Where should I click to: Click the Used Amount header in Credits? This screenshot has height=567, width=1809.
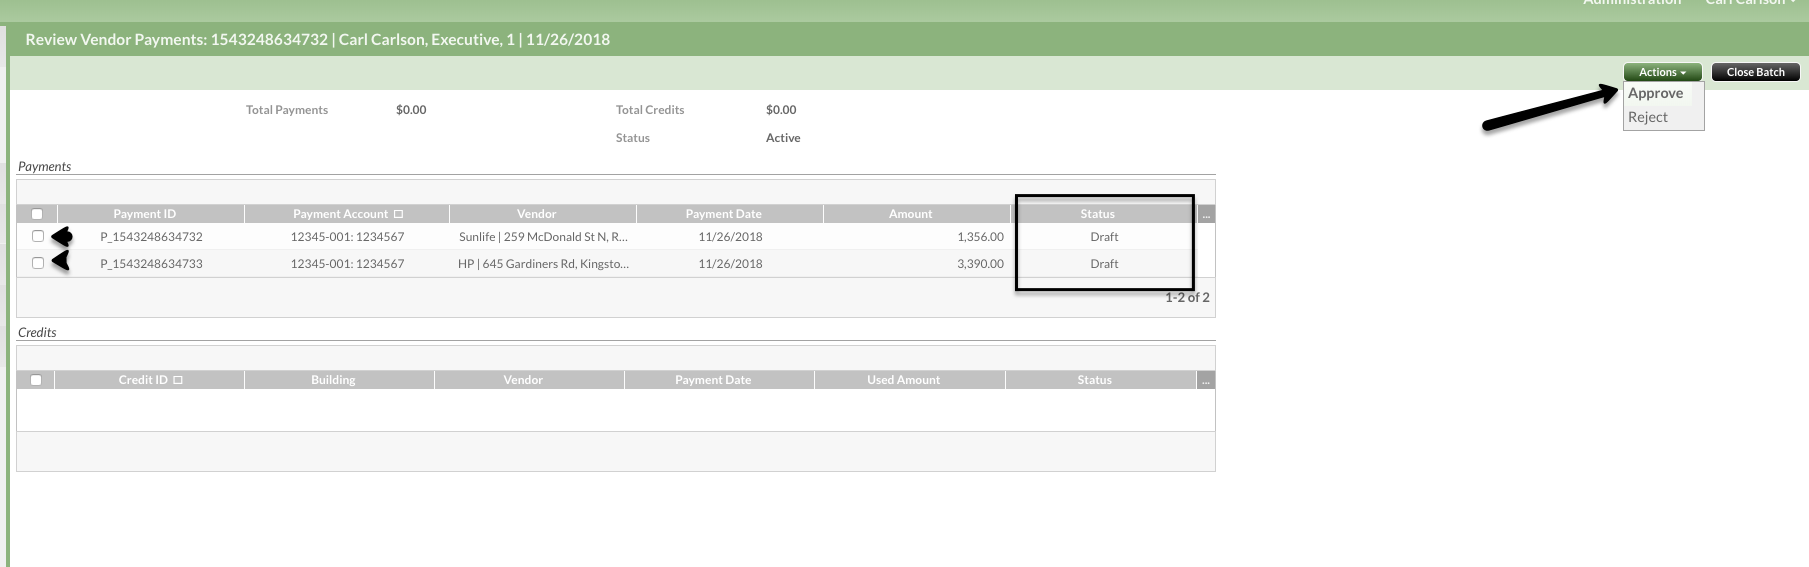click(x=903, y=380)
